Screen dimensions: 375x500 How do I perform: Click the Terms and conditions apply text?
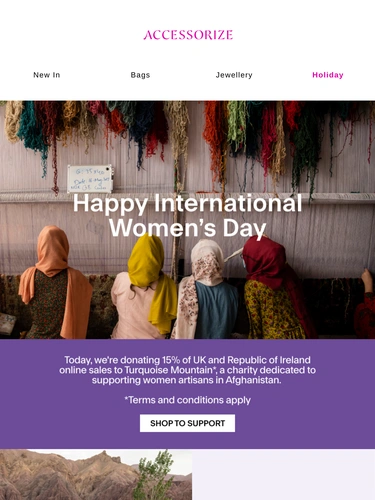pyautogui.click(x=187, y=400)
